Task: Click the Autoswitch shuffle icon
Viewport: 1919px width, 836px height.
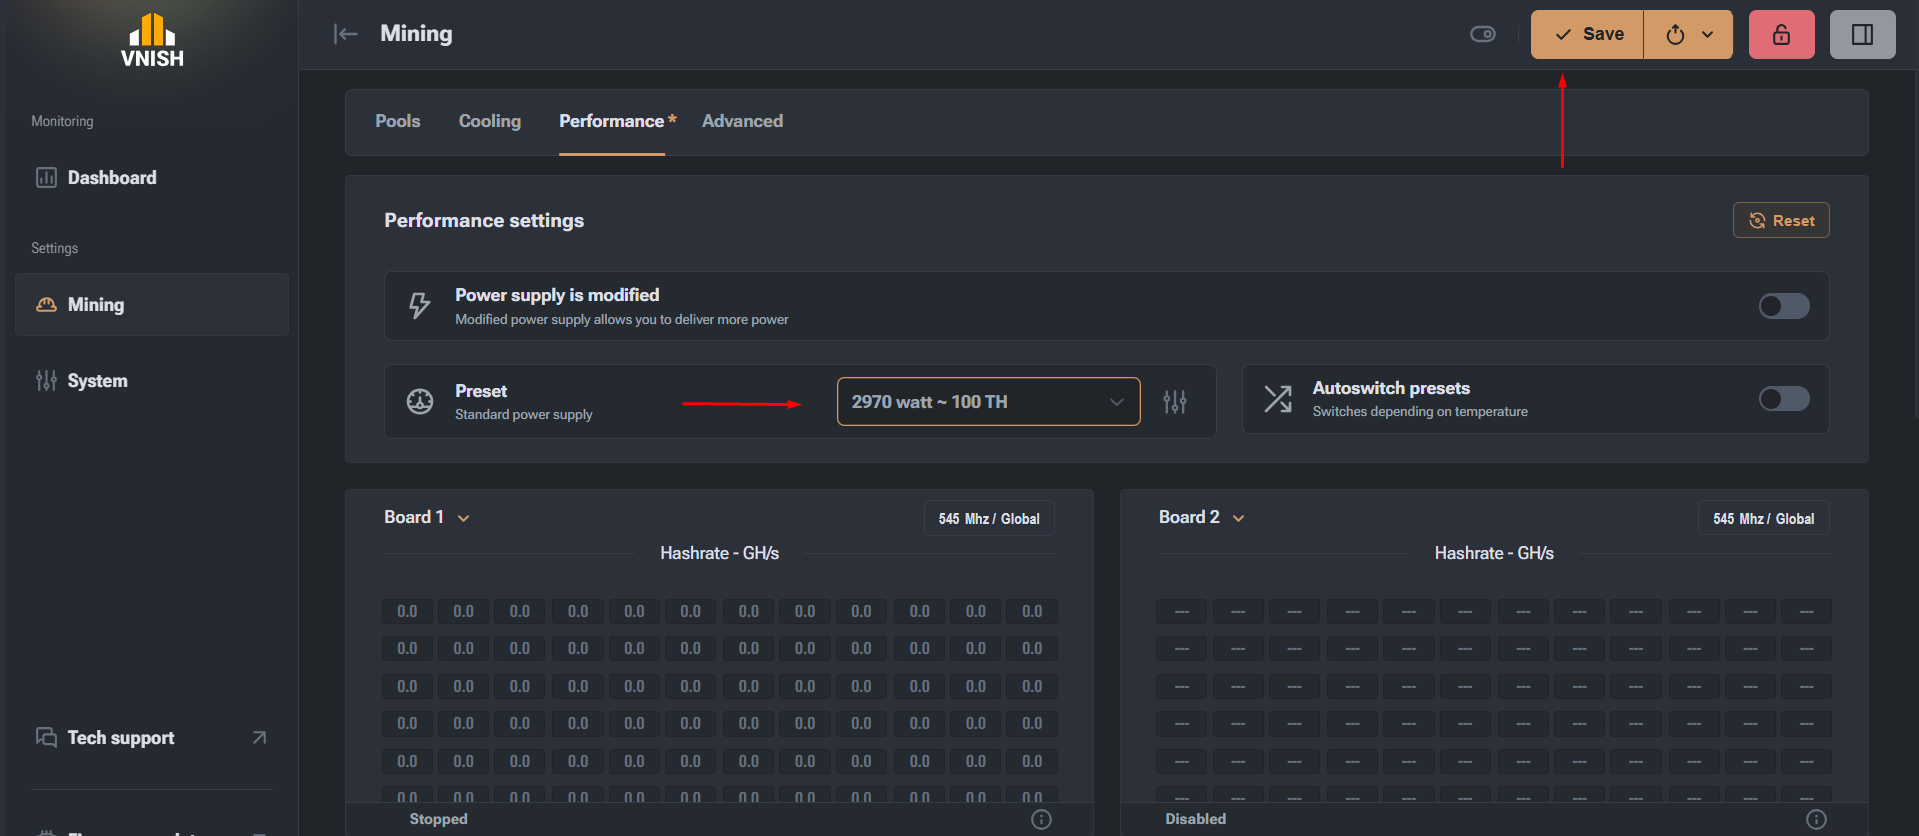Action: point(1278,399)
